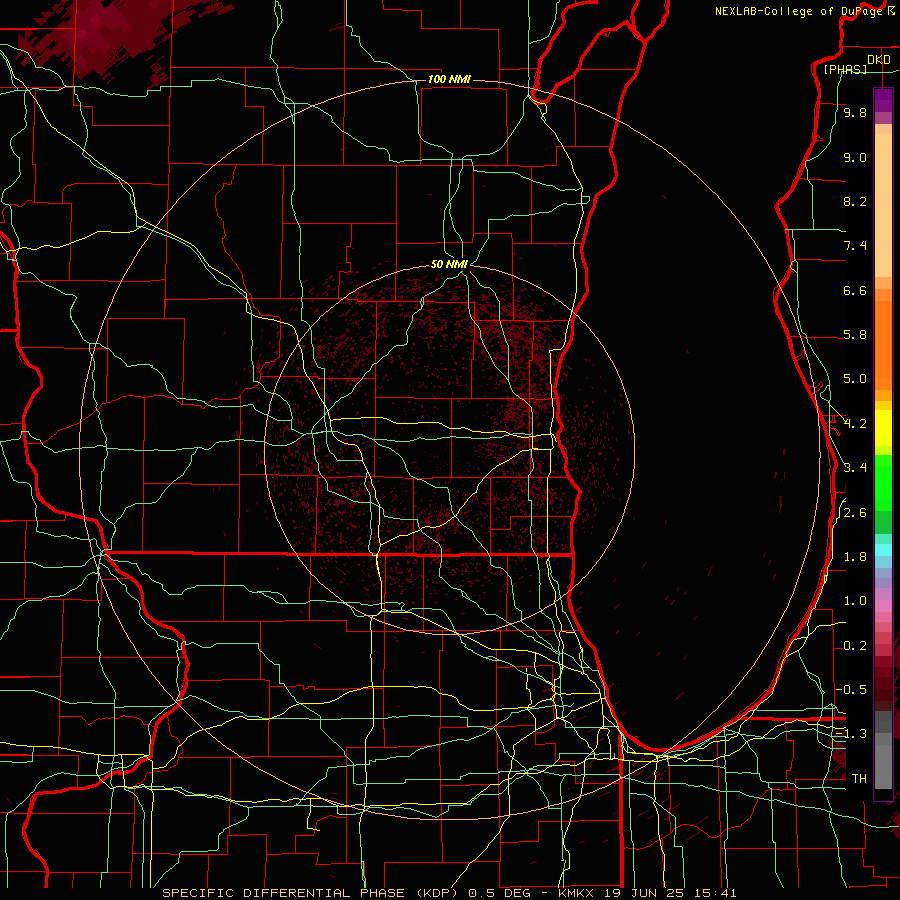Image resolution: width=900 pixels, height=900 pixels.
Task: Select the 8.2 value on color scale
Action: [x=855, y=201]
